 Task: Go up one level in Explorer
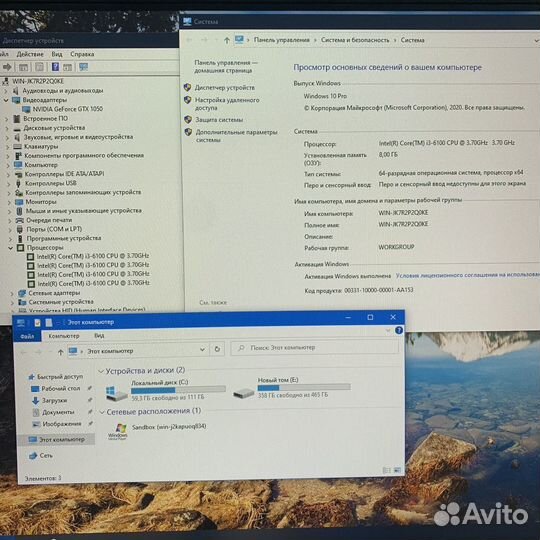[61, 352]
